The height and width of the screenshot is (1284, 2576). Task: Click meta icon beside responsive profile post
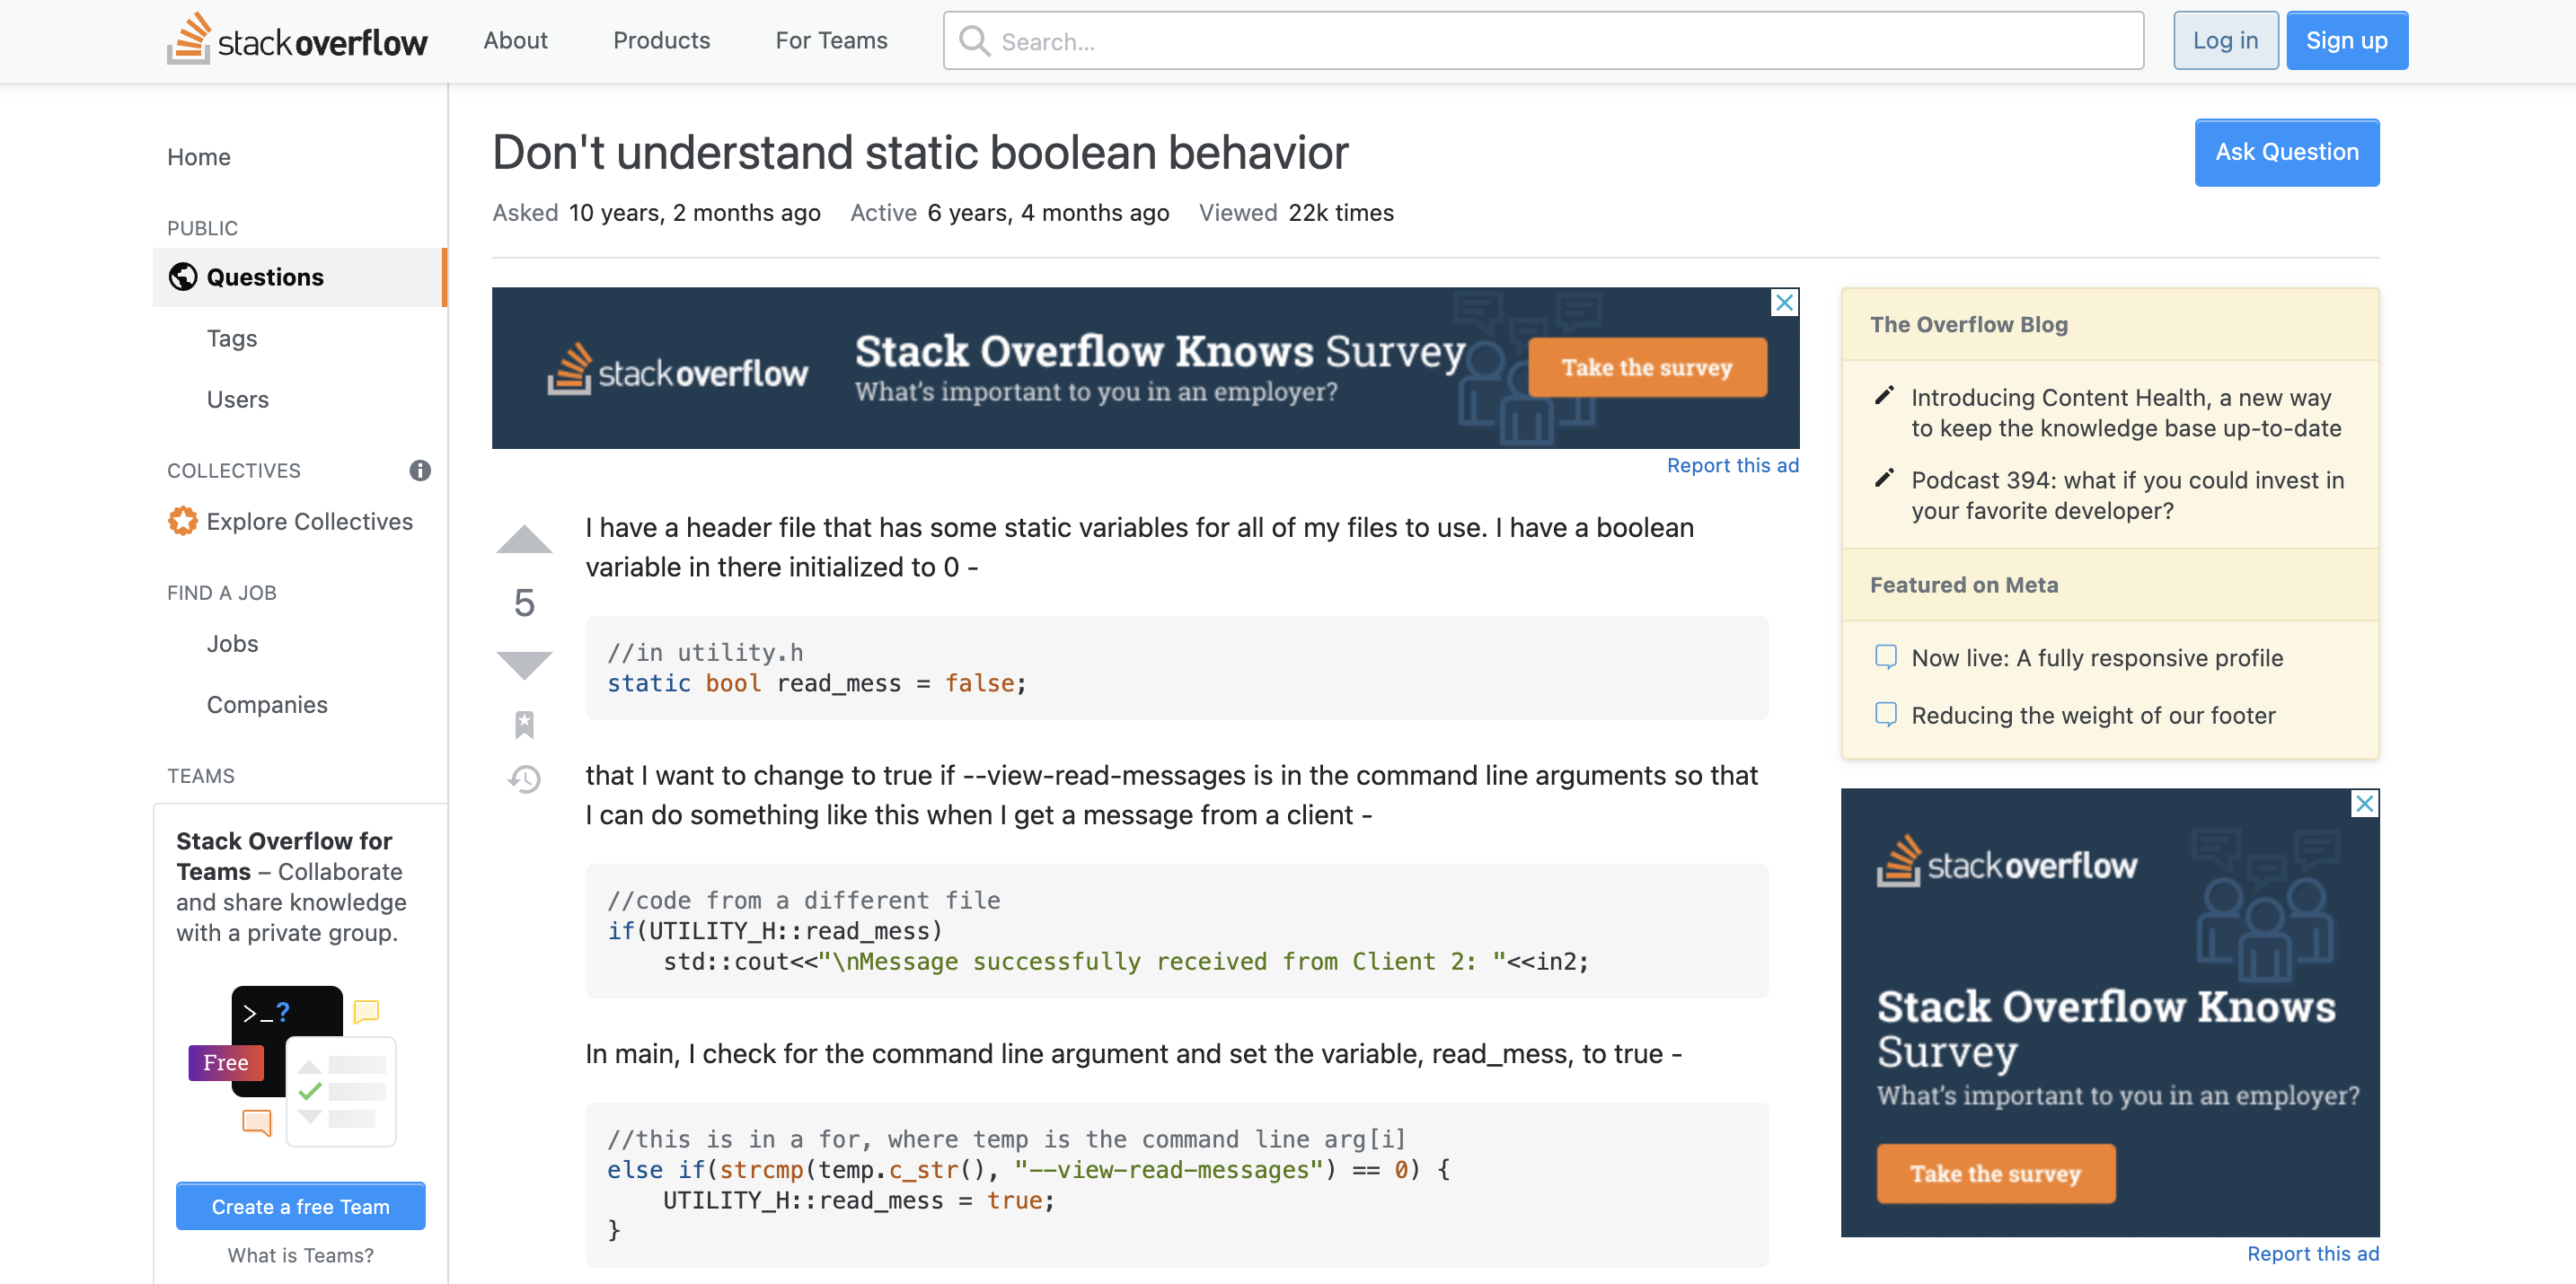tap(1885, 657)
